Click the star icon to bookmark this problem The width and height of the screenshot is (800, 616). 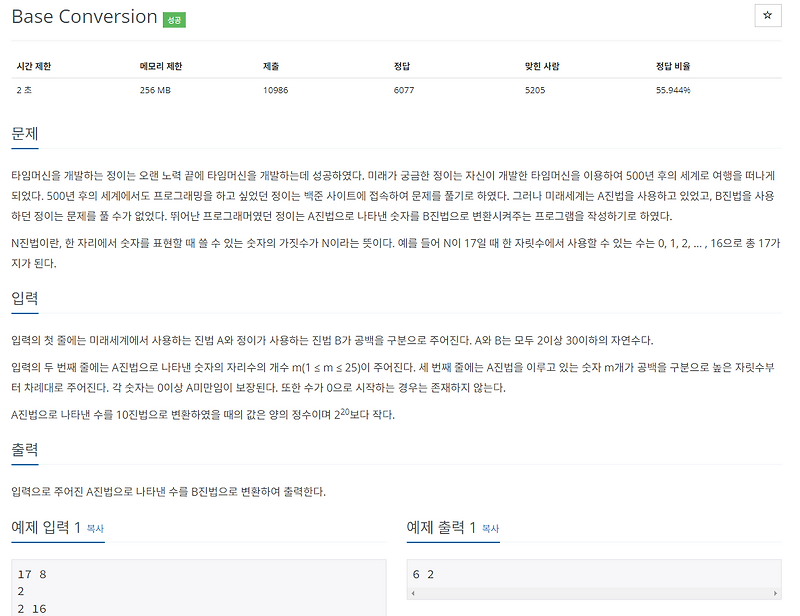click(x=768, y=16)
